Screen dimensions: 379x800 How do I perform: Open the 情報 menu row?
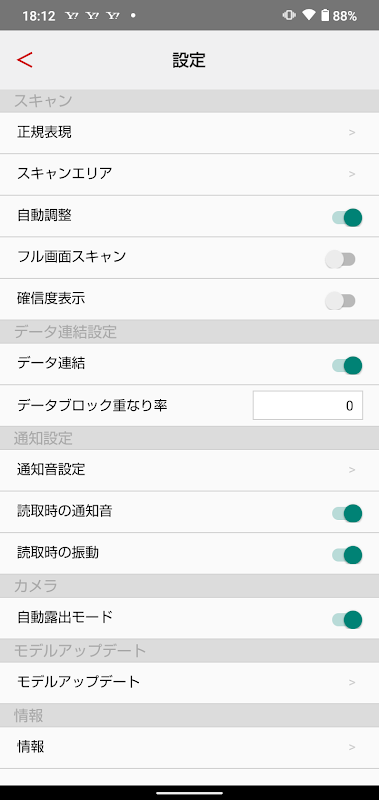coord(189,747)
